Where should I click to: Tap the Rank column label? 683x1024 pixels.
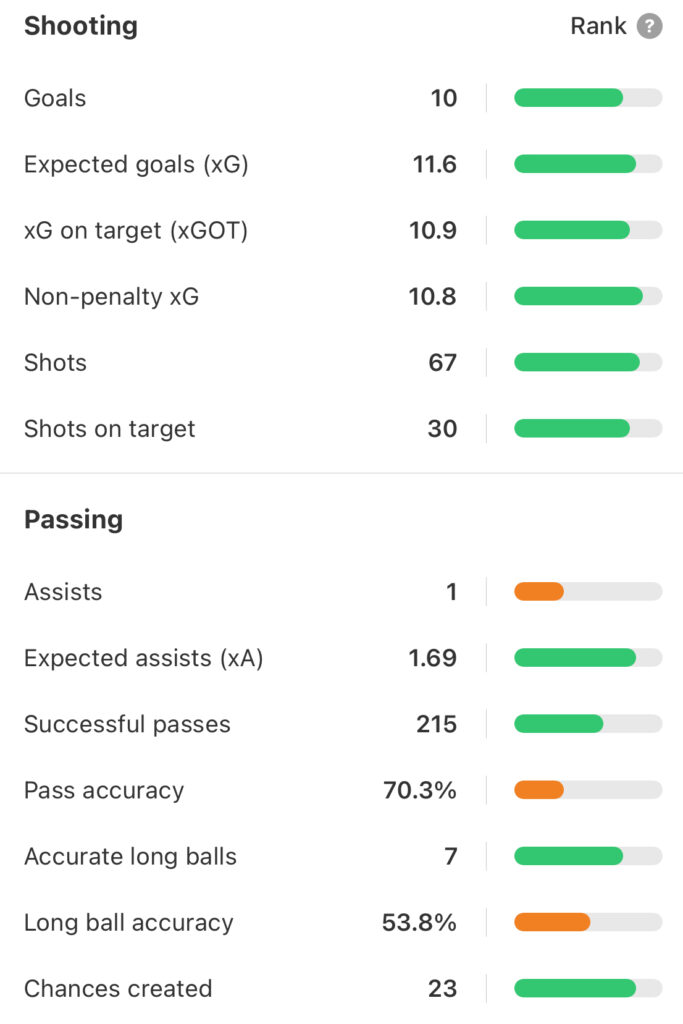tap(598, 26)
